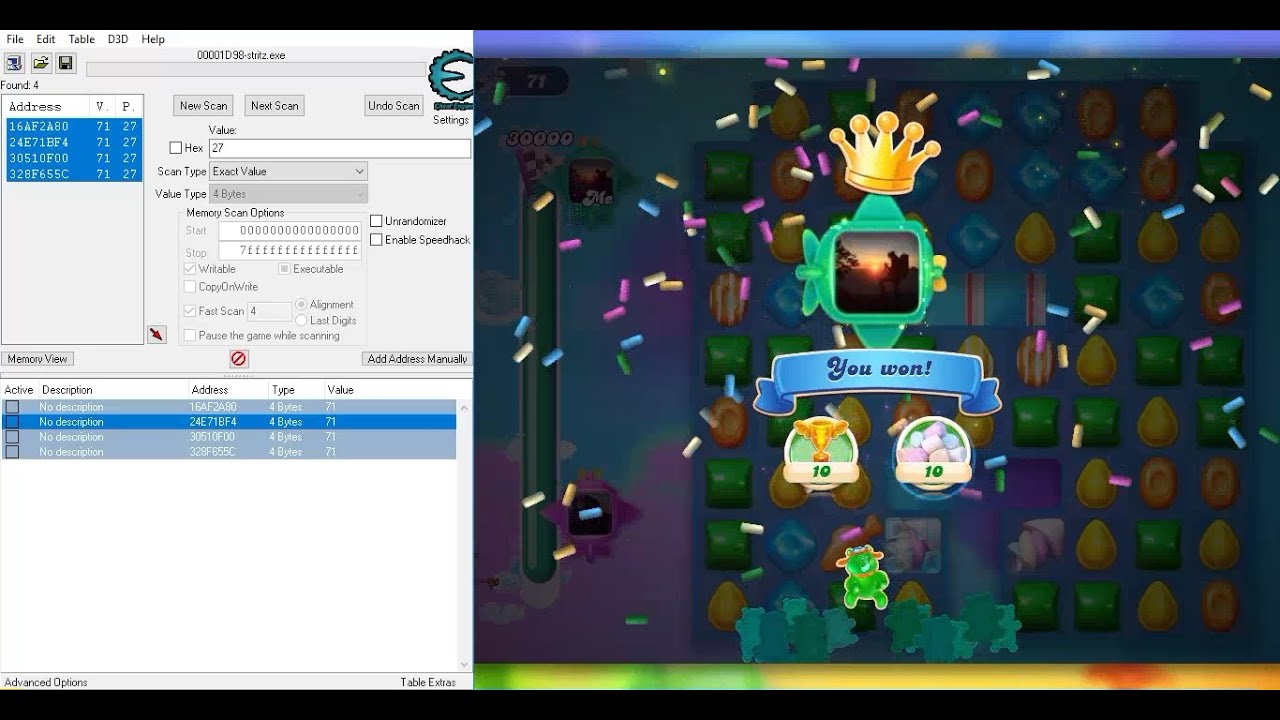Activate the 30510F00 entry checkbox
Viewport: 1280px width, 720px height.
pos(12,437)
